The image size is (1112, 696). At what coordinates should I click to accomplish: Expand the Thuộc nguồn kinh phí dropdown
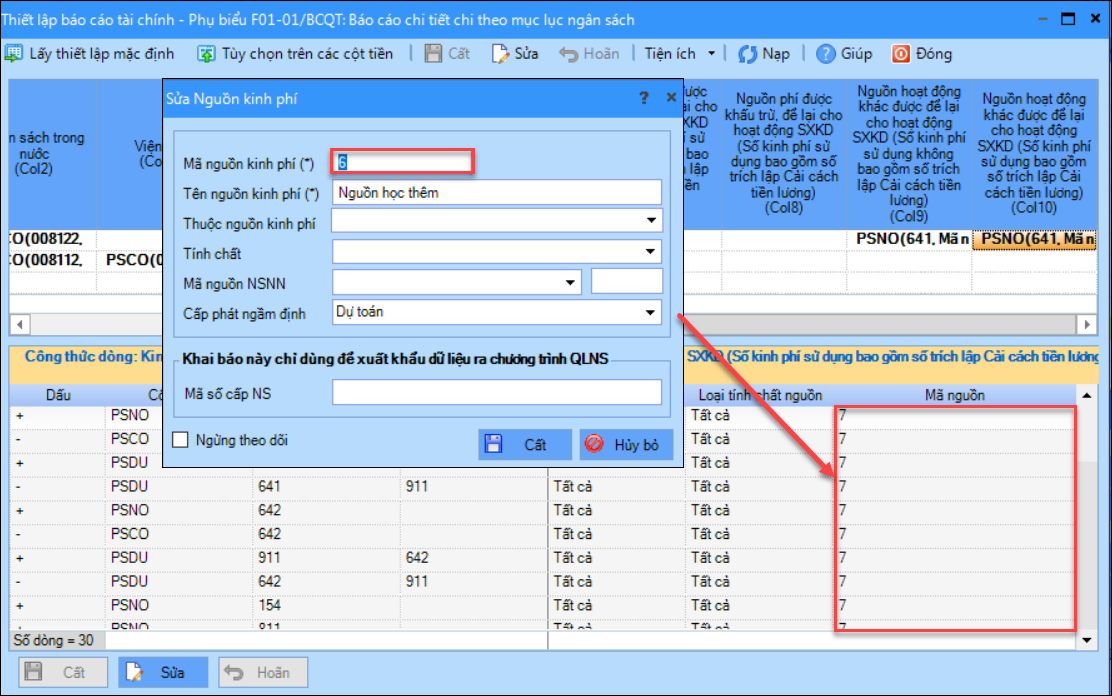pos(652,221)
